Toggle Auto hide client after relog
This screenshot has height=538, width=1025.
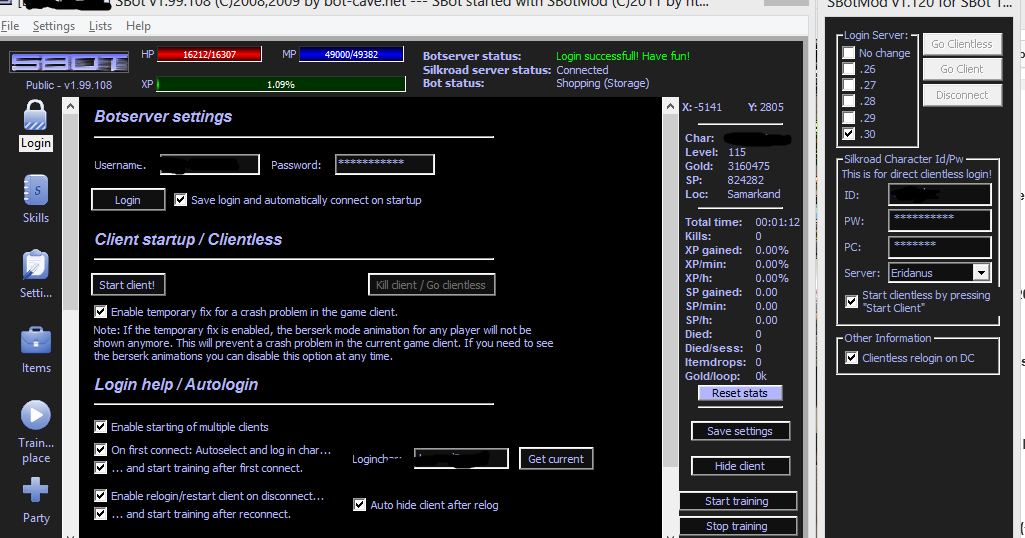(x=360, y=505)
